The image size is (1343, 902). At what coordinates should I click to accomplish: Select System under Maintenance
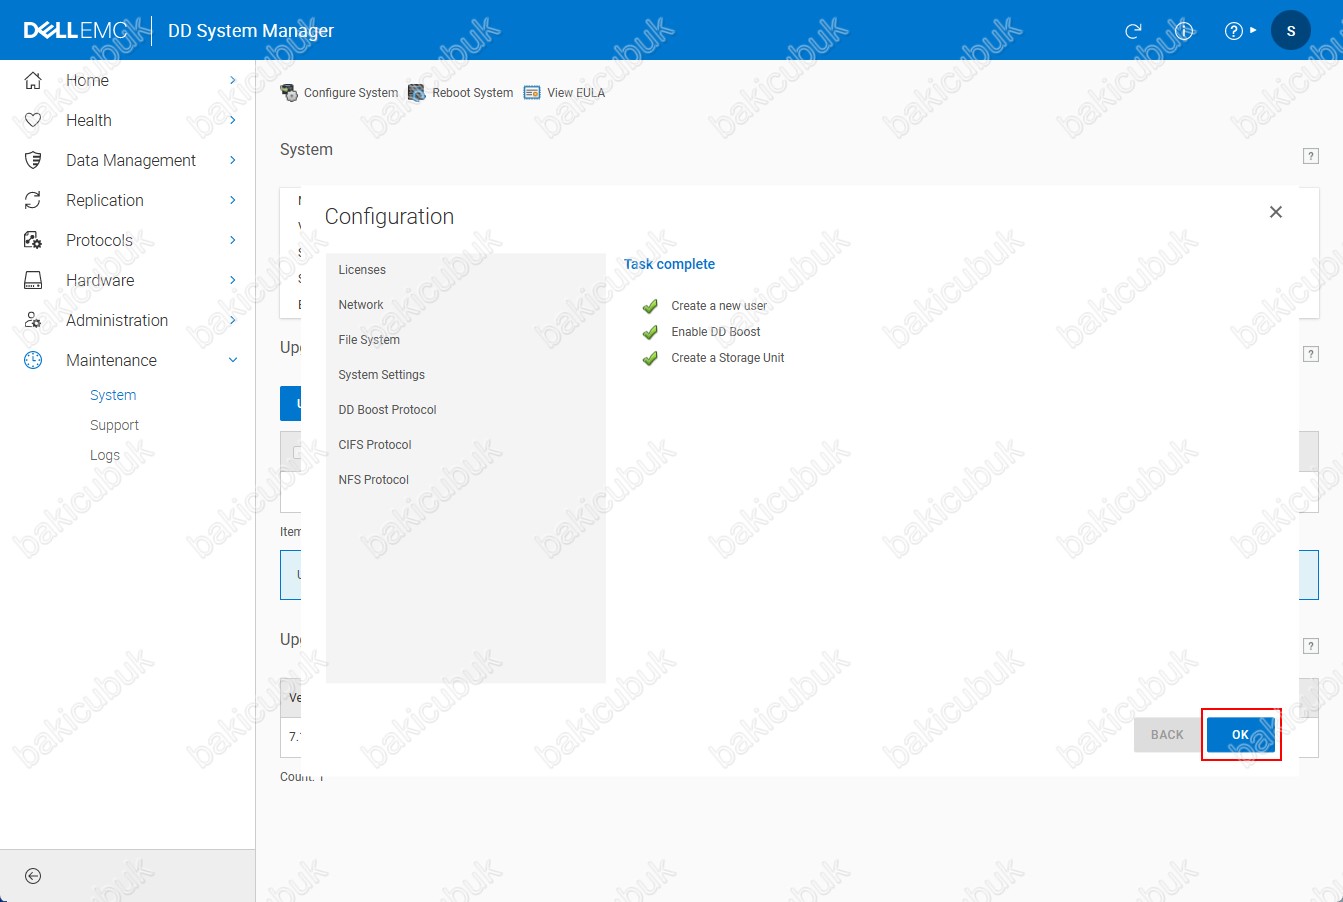click(113, 395)
